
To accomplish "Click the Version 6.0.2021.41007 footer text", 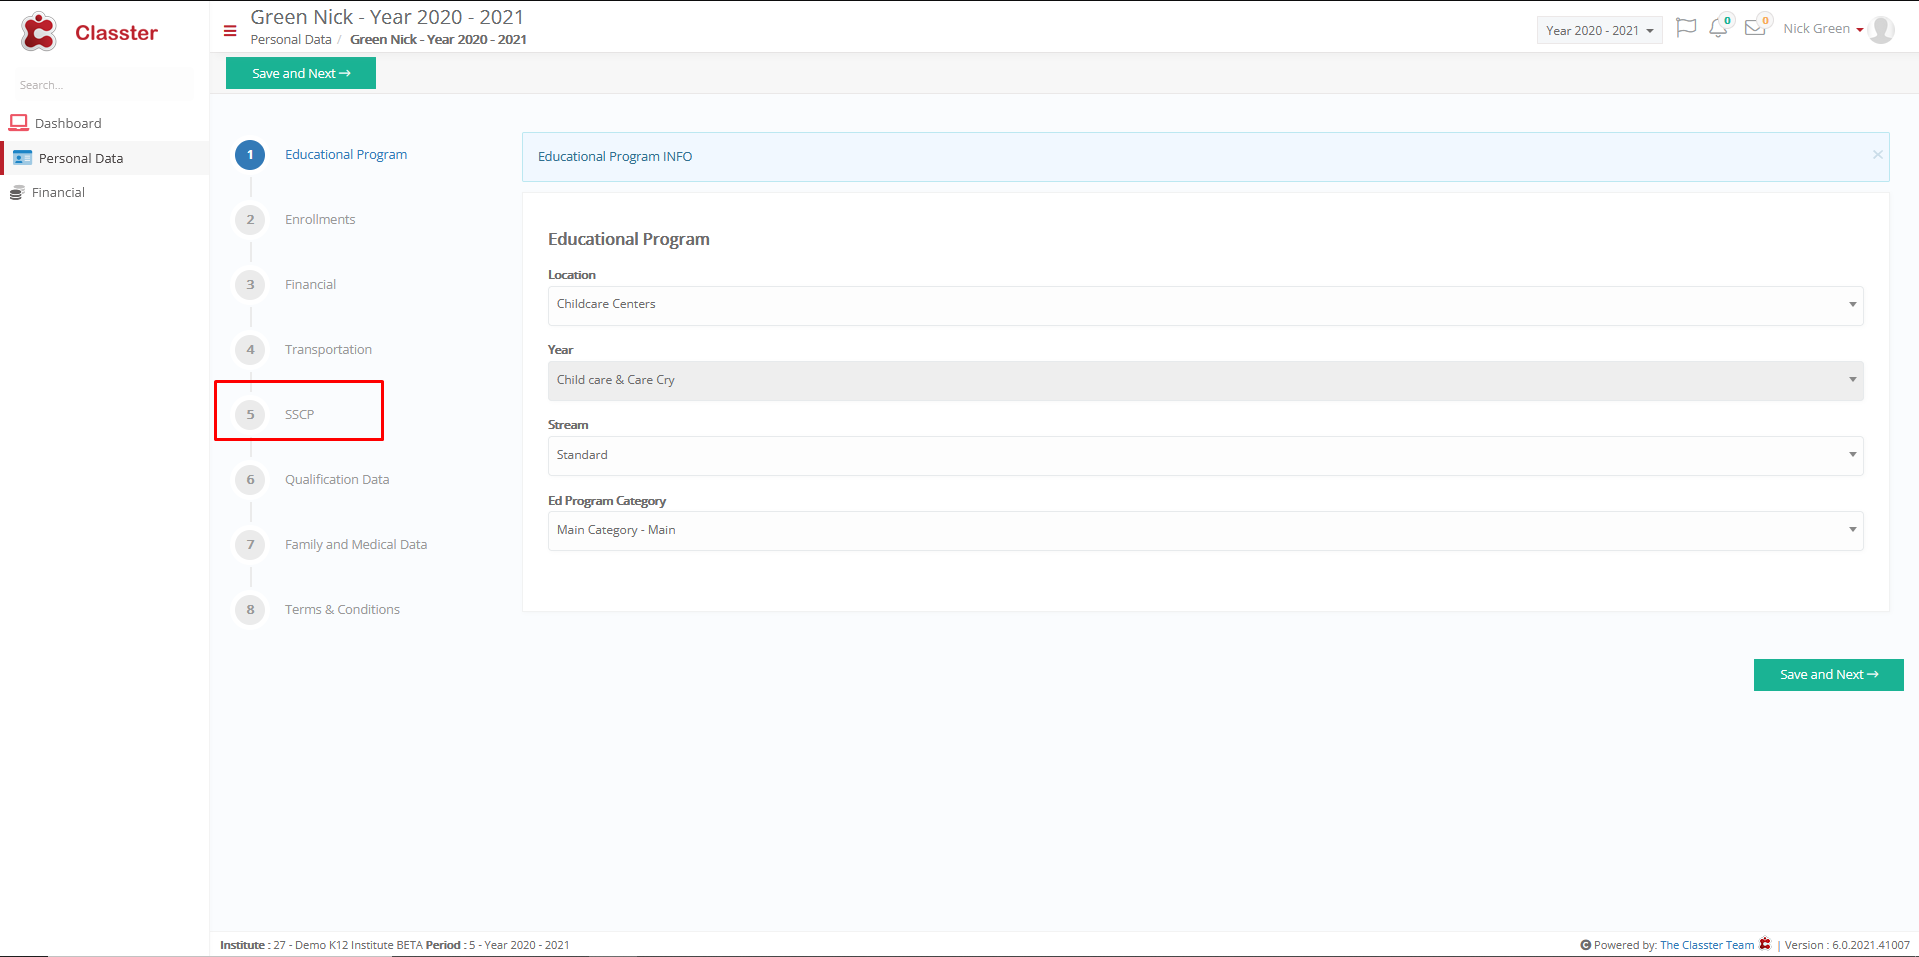I will (x=1847, y=945).
